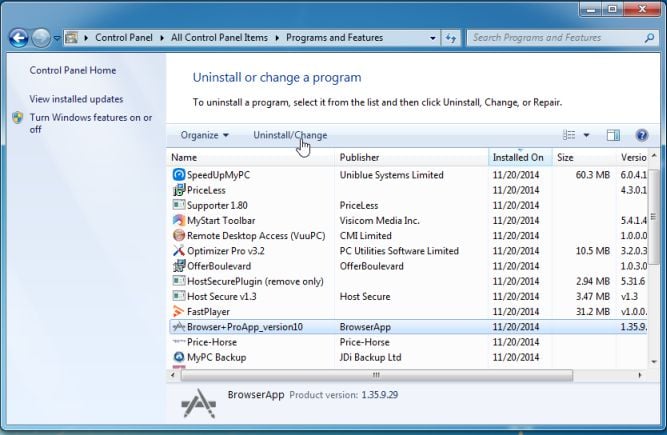This screenshot has width=667, height=435.
Task: Select Remote Desktop Access (VuuPC) text
Action: (x=256, y=236)
